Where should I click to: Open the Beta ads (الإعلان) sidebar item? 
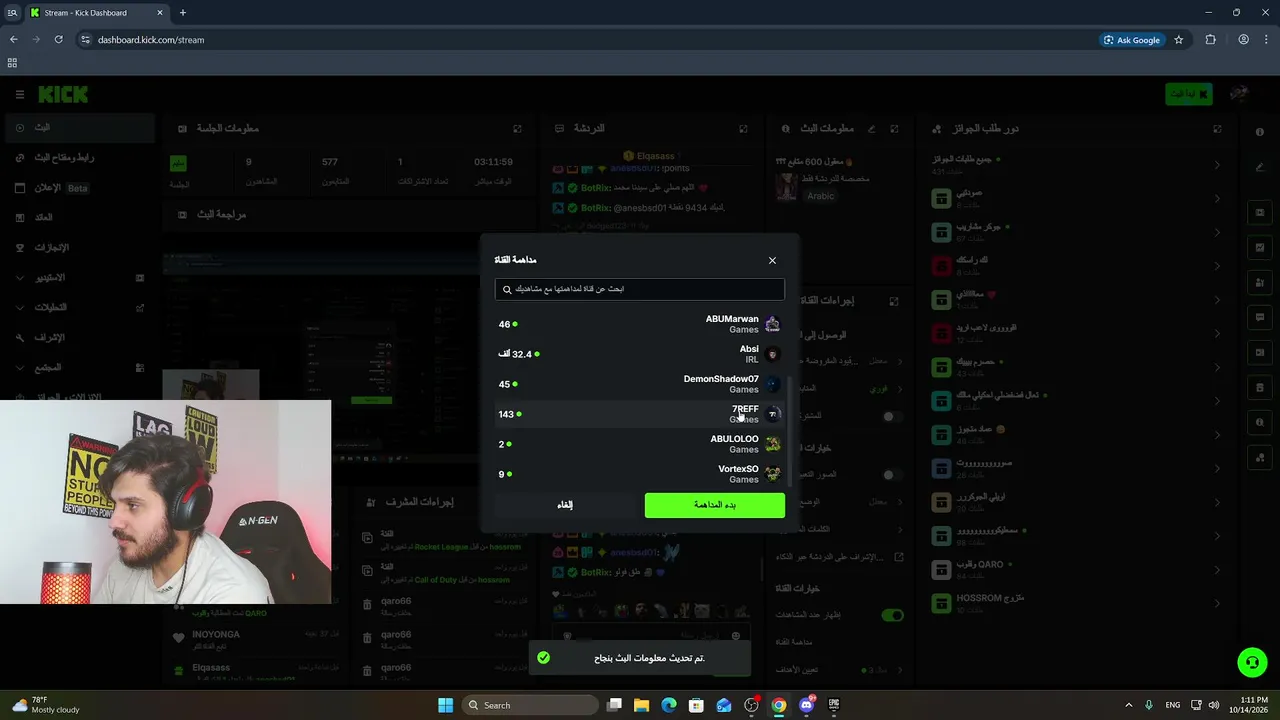(78, 187)
